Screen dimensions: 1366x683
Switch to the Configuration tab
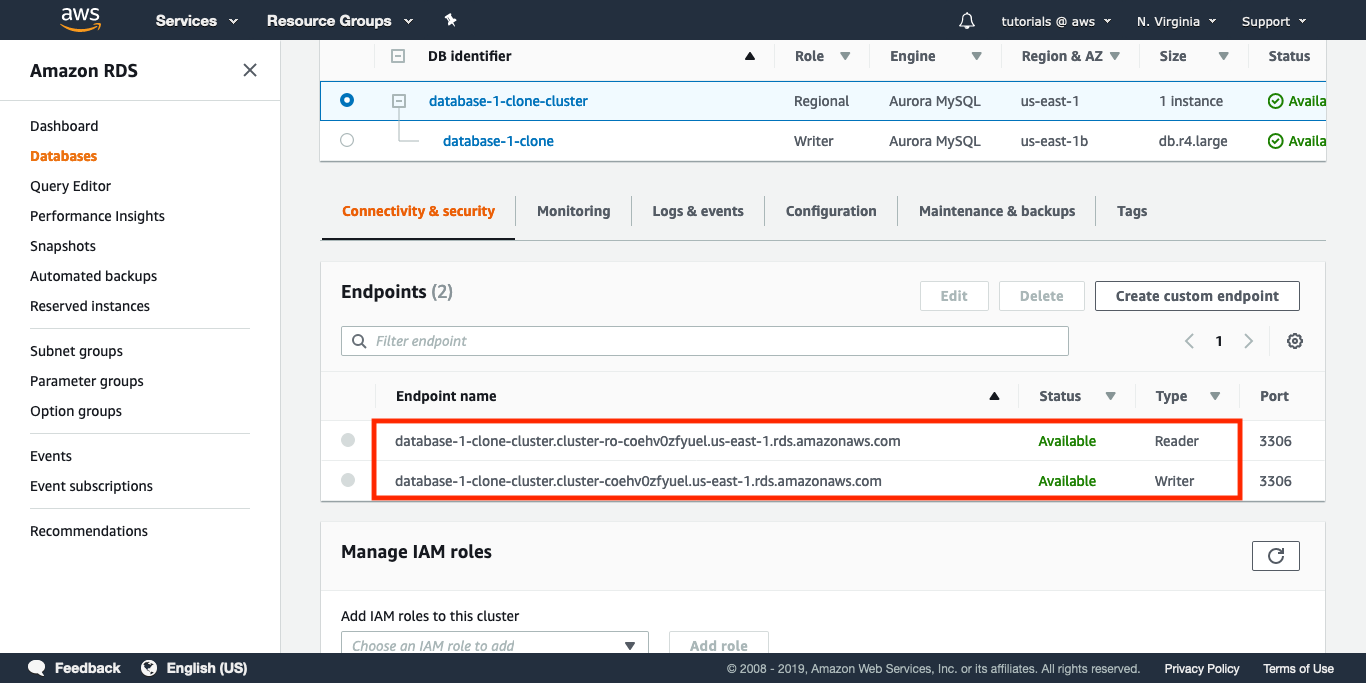[x=831, y=211]
